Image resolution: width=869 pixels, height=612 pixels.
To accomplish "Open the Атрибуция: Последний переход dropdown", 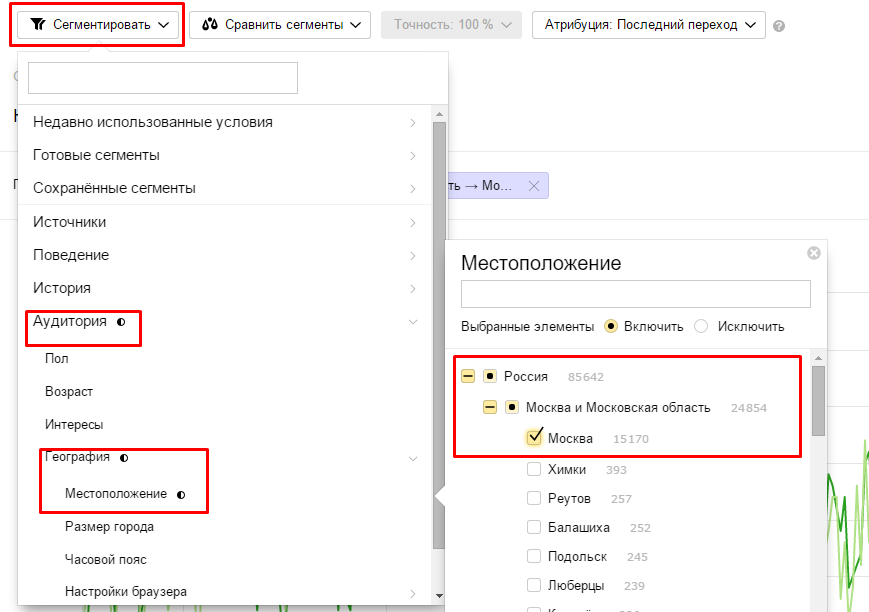I will click(648, 25).
